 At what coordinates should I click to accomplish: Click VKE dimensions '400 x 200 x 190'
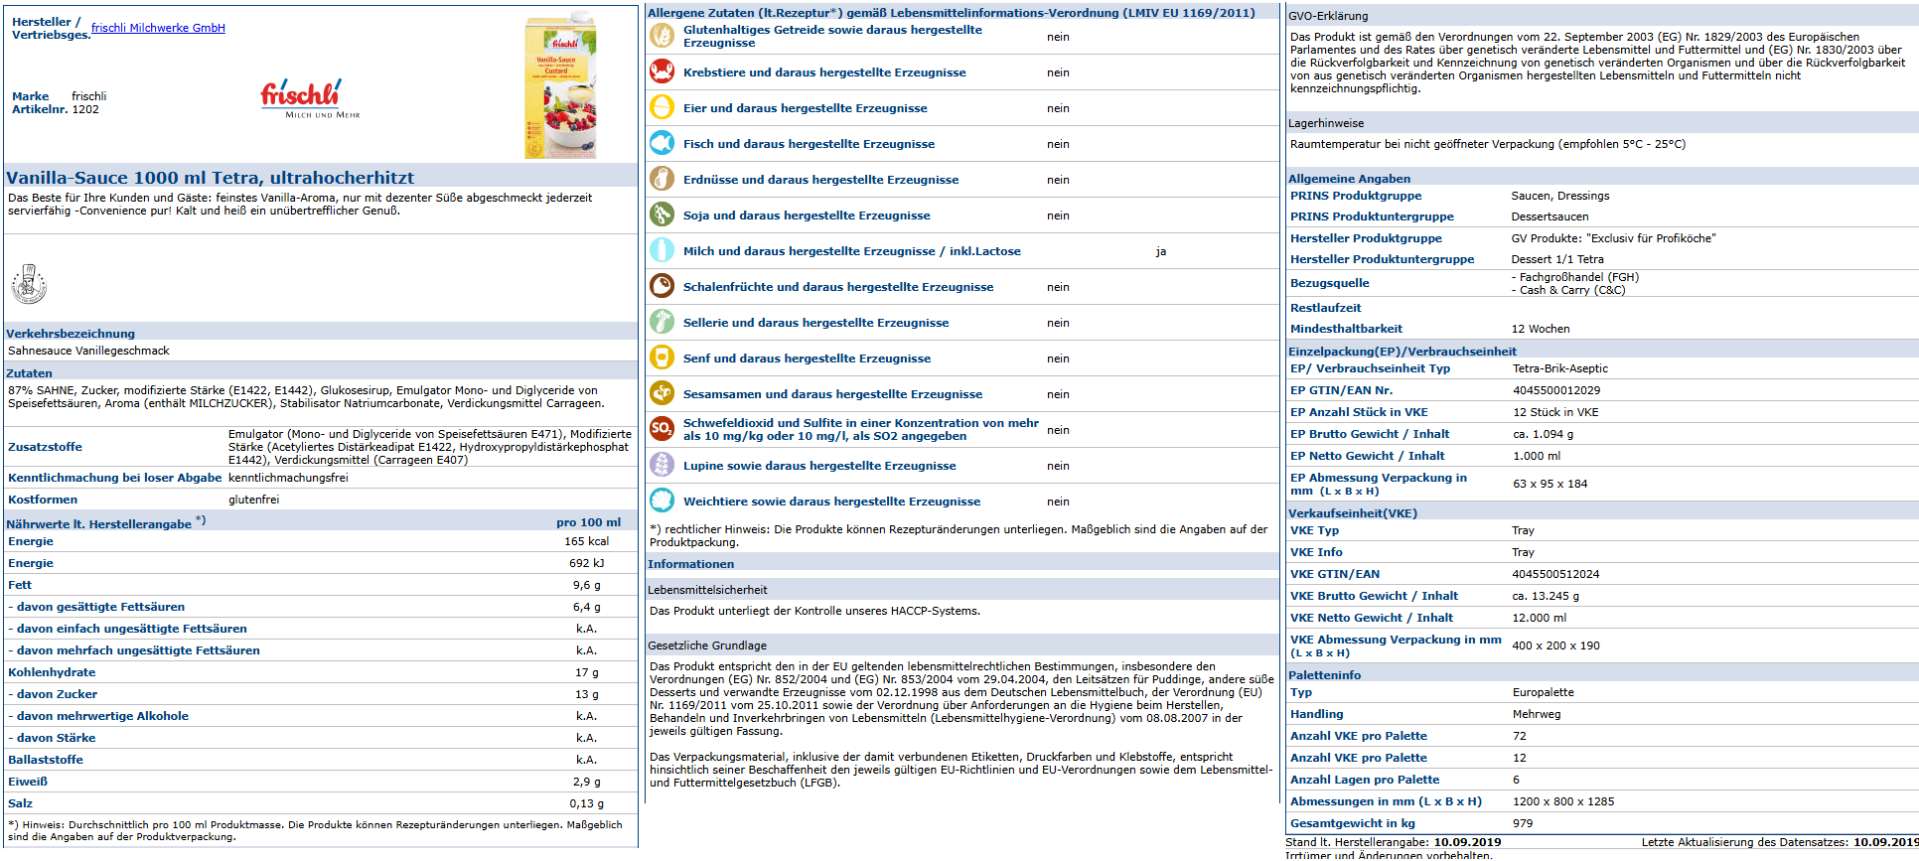[1555, 646]
